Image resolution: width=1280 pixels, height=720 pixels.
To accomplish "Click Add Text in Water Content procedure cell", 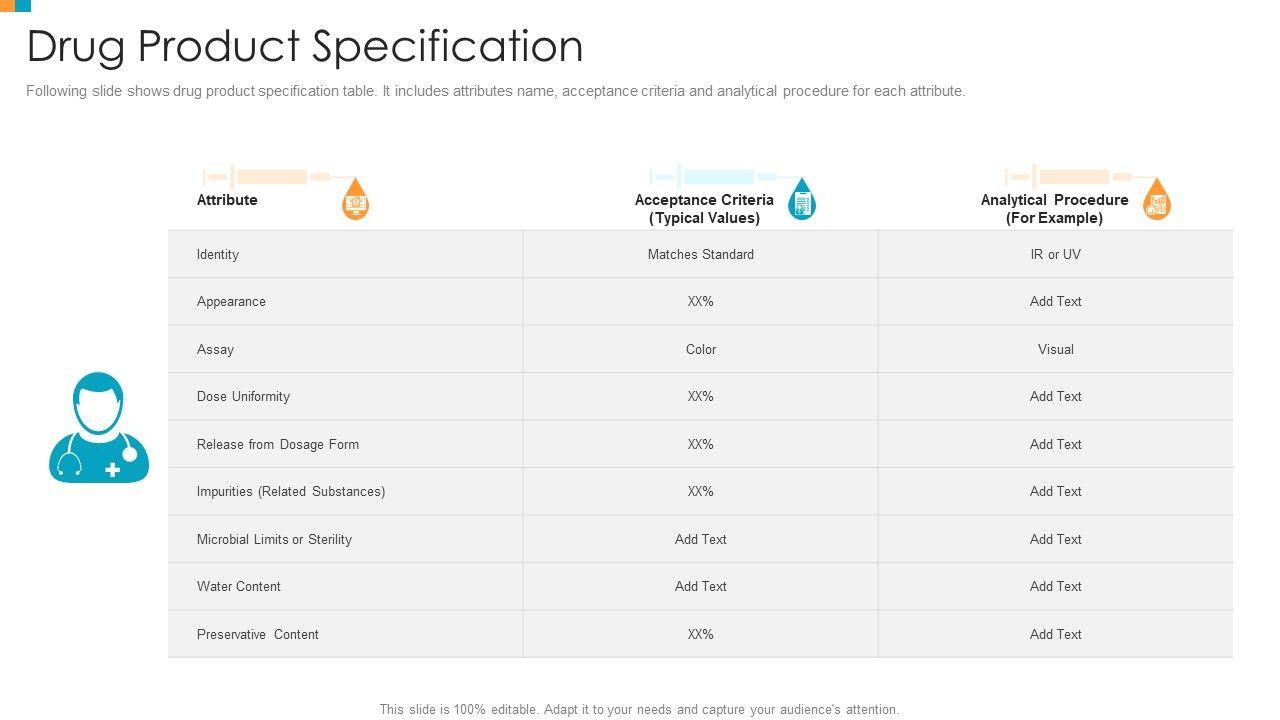I will coord(1056,586).
